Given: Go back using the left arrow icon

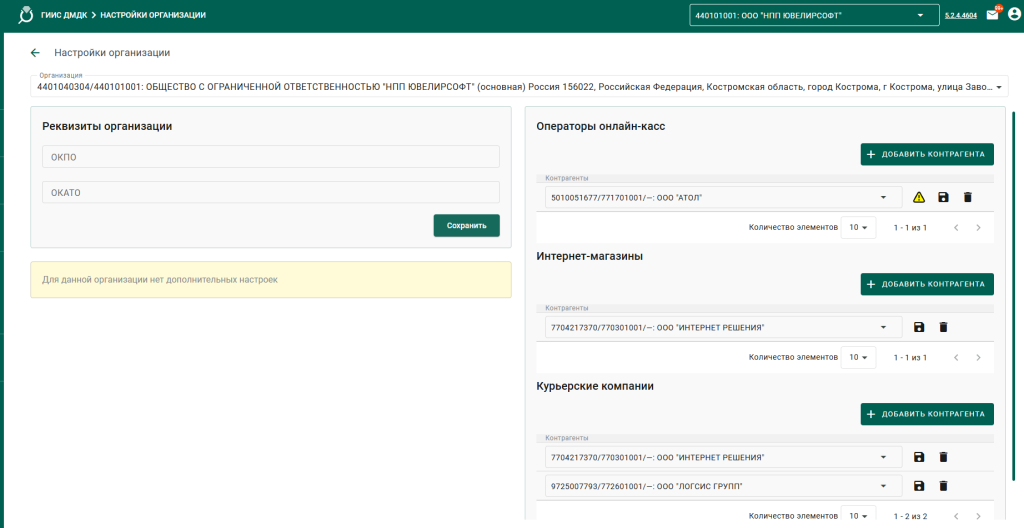Looking at the screenshot, I should [x=35, y=53].
